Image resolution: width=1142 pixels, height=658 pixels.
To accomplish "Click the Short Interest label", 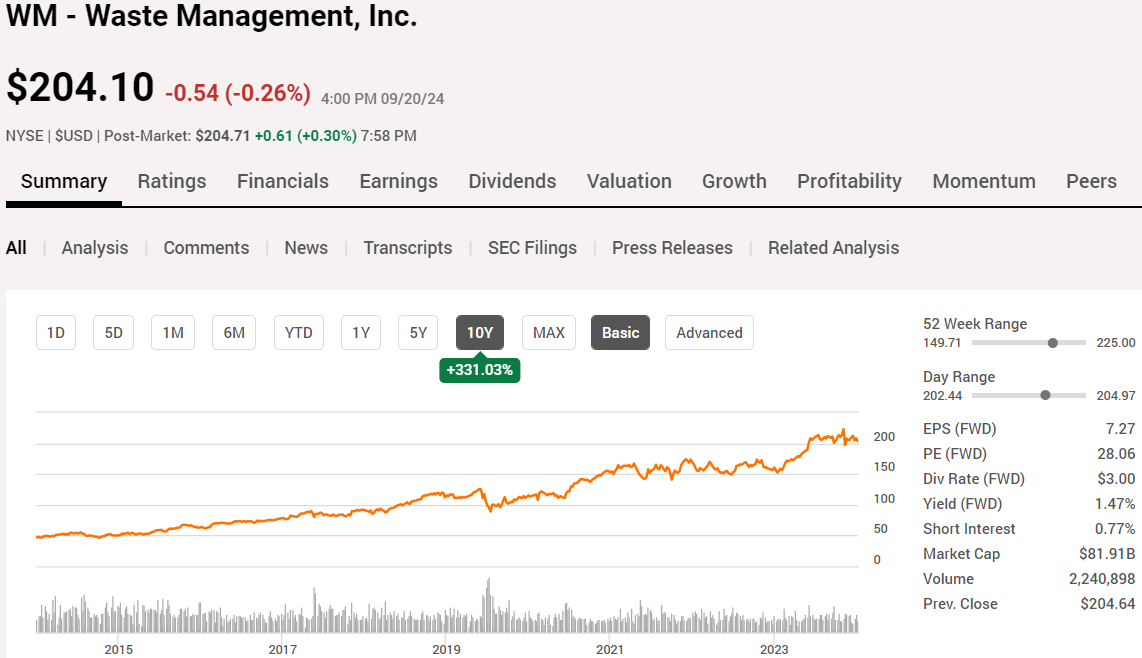I will pos(969,528).
